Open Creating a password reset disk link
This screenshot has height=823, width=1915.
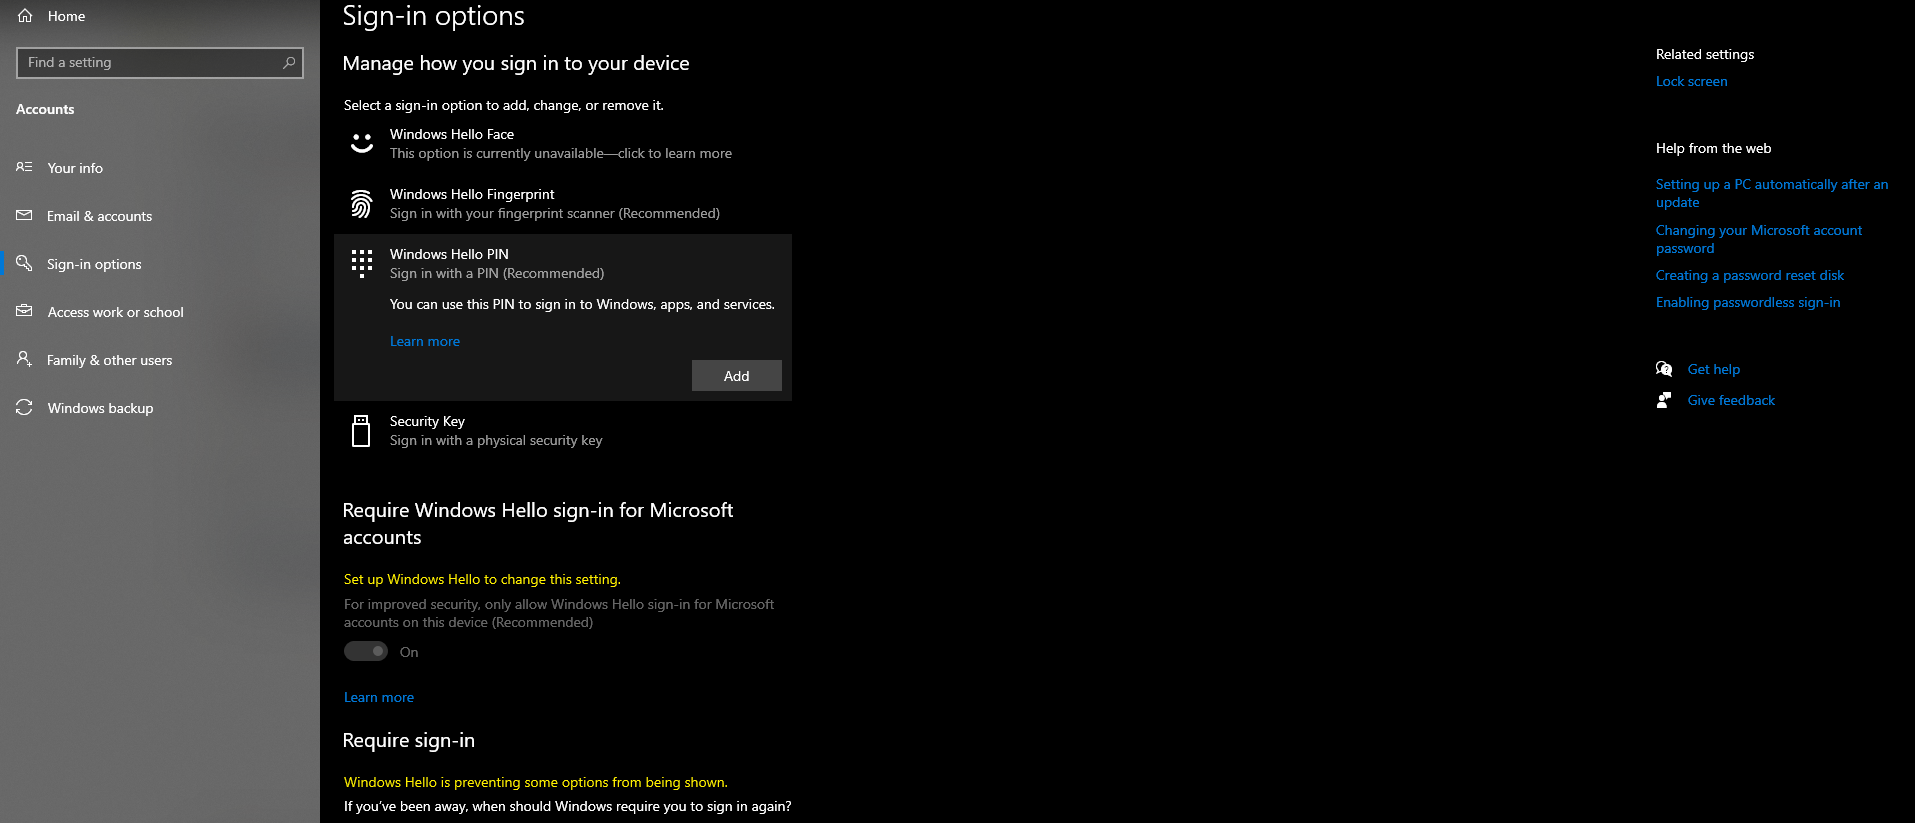(x=1750, y=275)
